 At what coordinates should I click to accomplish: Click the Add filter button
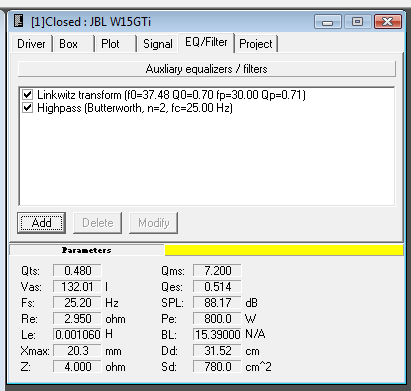tap(41, 223)
